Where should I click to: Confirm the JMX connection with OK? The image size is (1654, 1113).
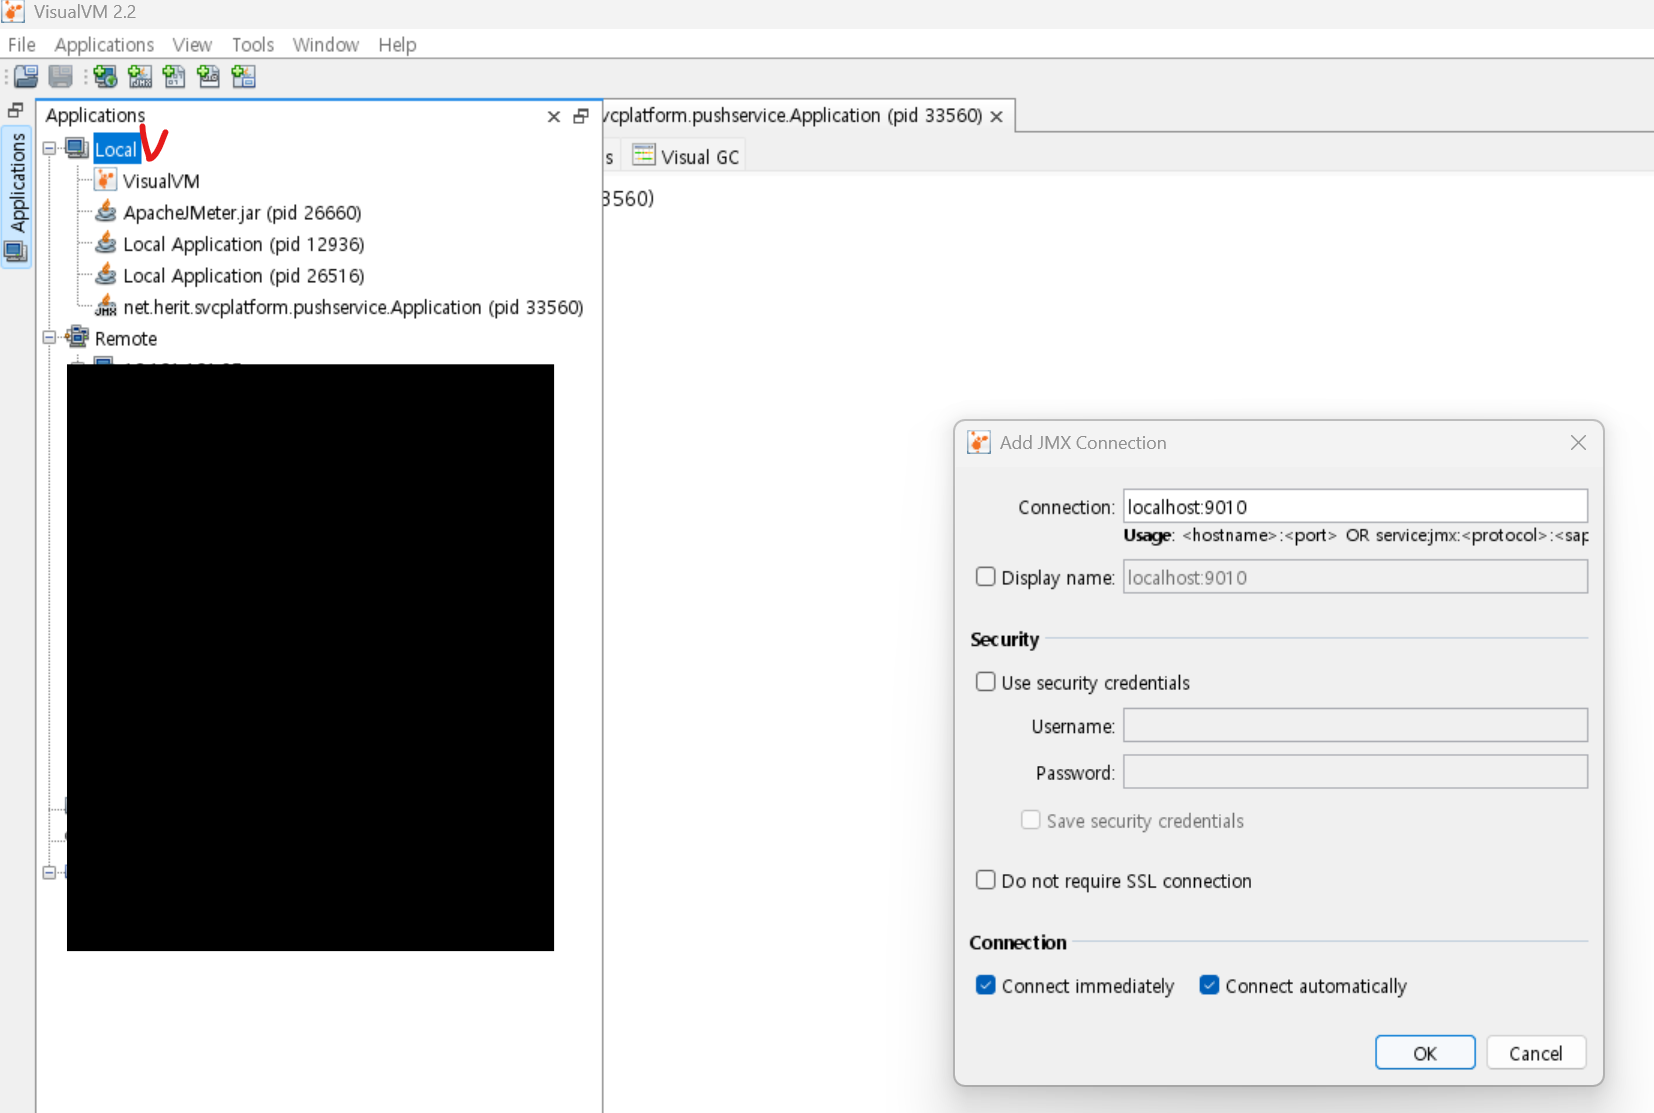pyautogui.click(x=1425, y=1053)
